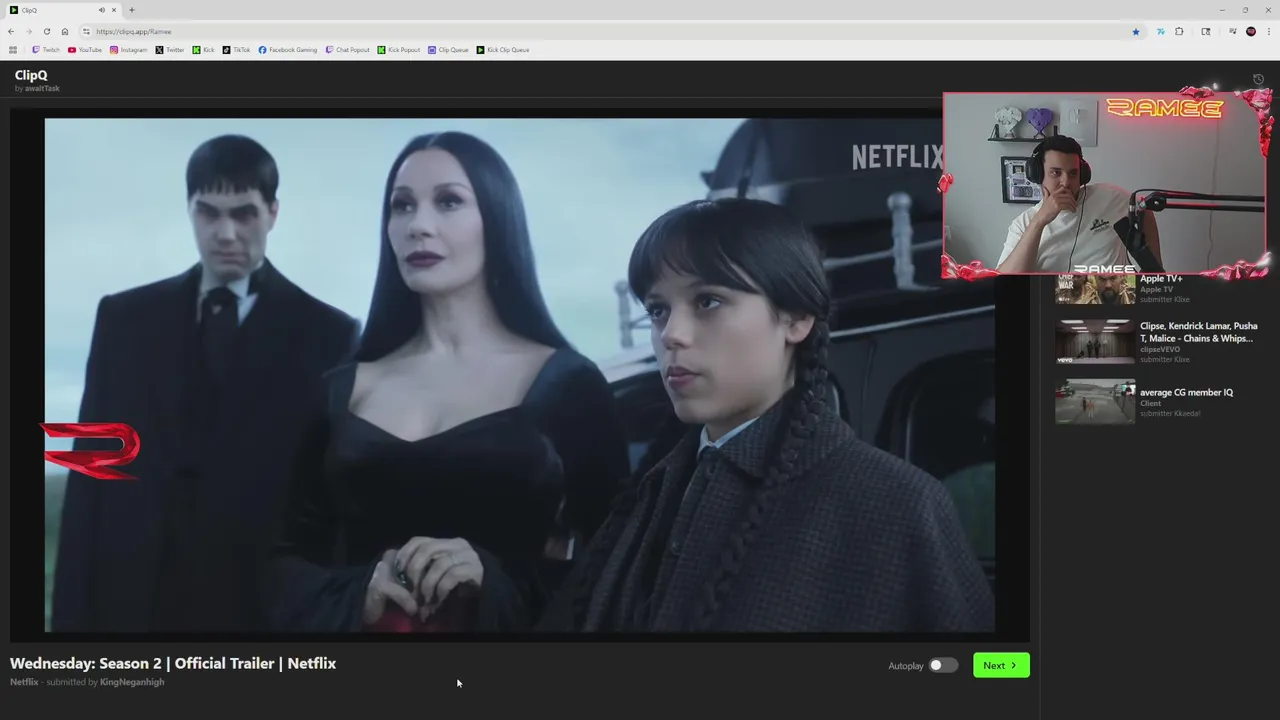
Task: Select the Clipse Chains & Whips thumbnail
Action: click(x=1095, y=341)
